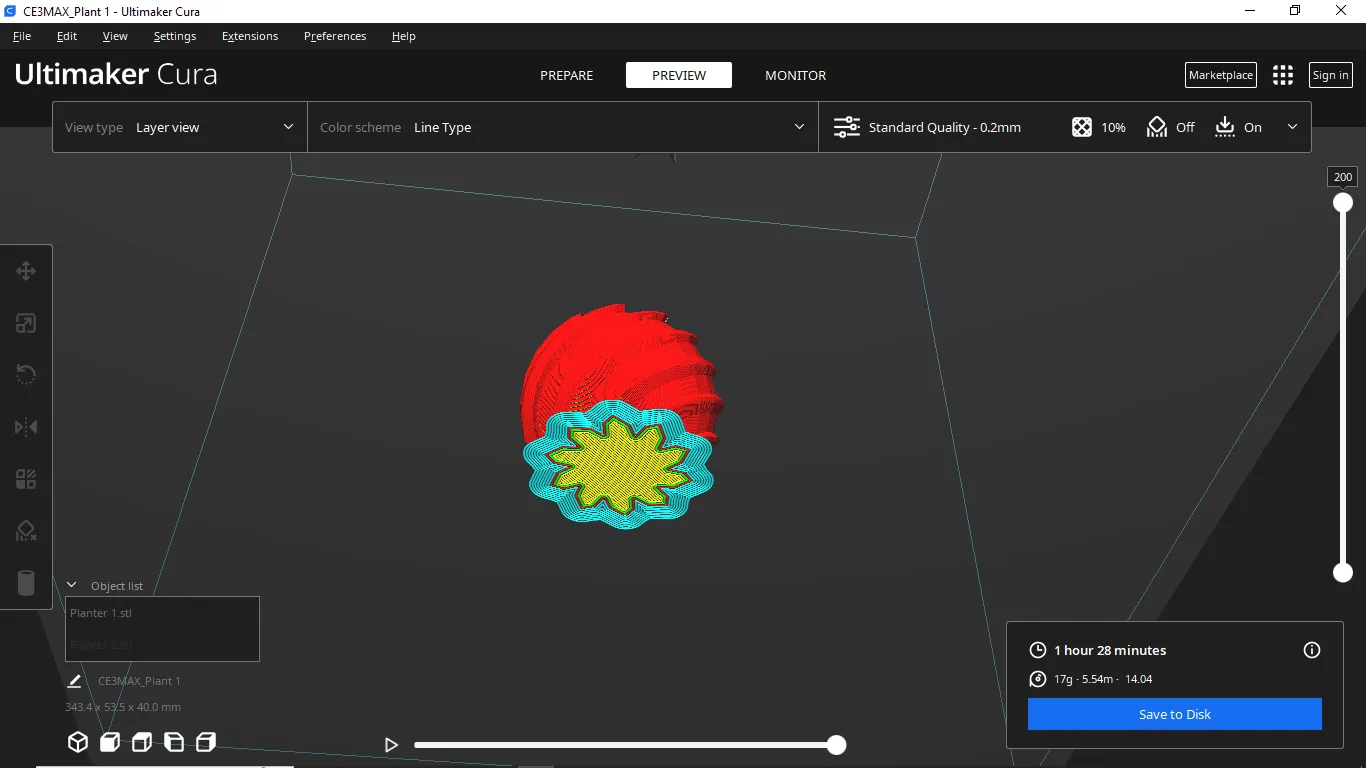Open Per Model Settings tool
This screenshot has width=1366, height=768.
[26, 479]
